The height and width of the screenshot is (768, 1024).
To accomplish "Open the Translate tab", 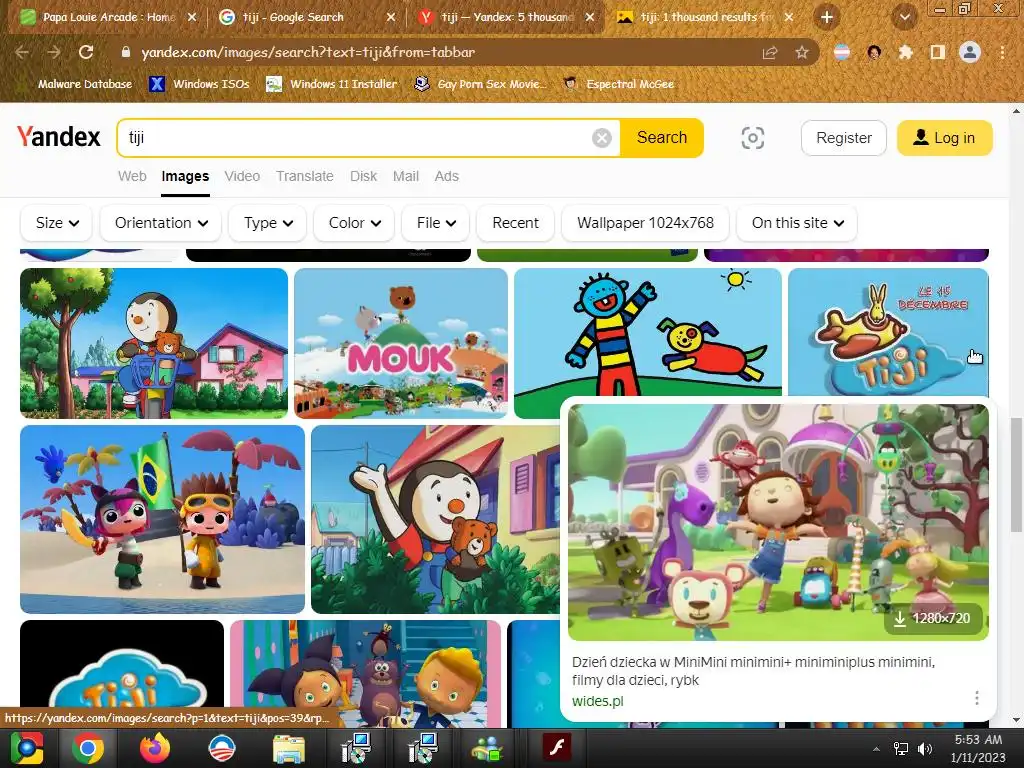I will click(x=304, y=176).
